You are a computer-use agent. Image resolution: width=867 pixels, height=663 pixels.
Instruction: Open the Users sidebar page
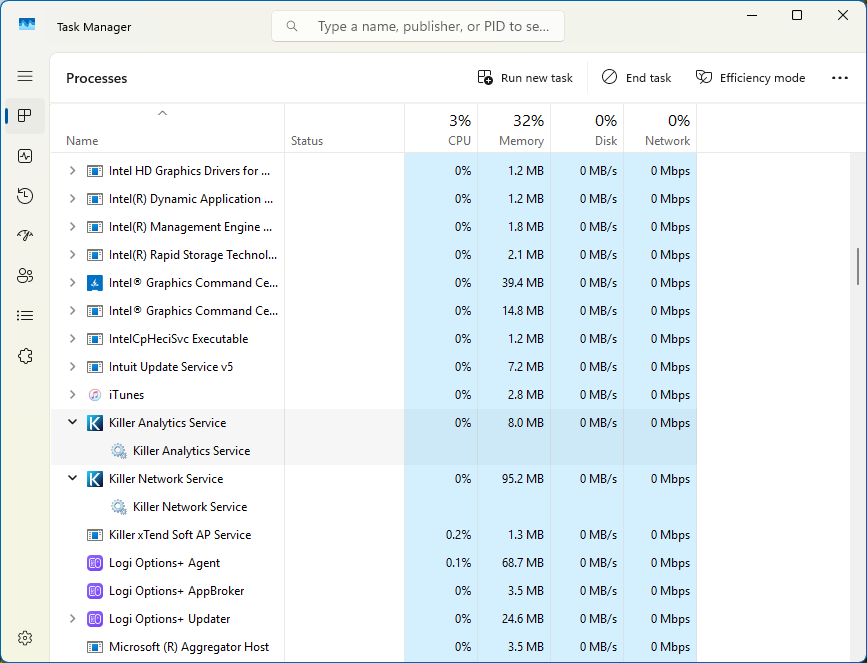point(25,275)
